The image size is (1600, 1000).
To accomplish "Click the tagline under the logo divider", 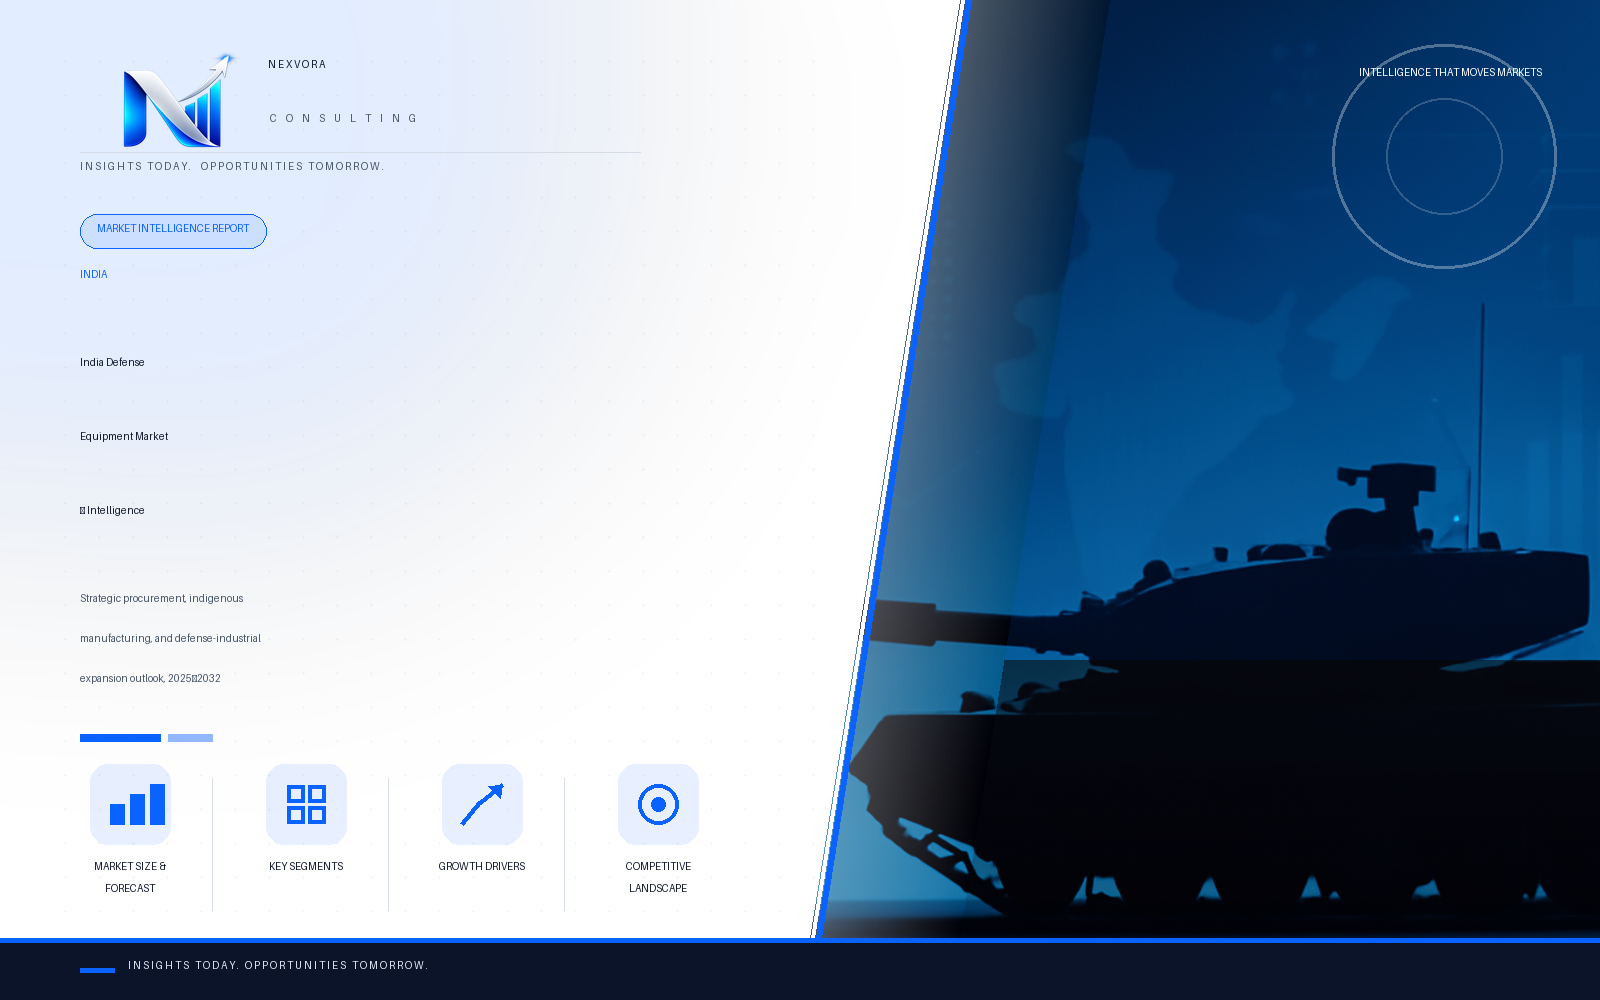I will [232, 166].
